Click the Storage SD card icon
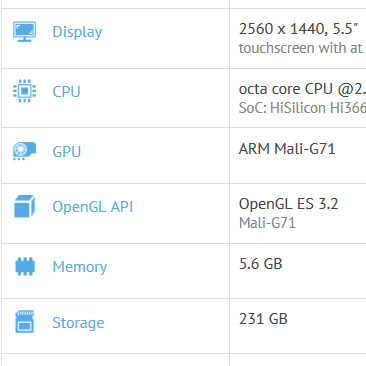Image resolution: width=366 pixels, height=366 pixels. tap(24, 322)
